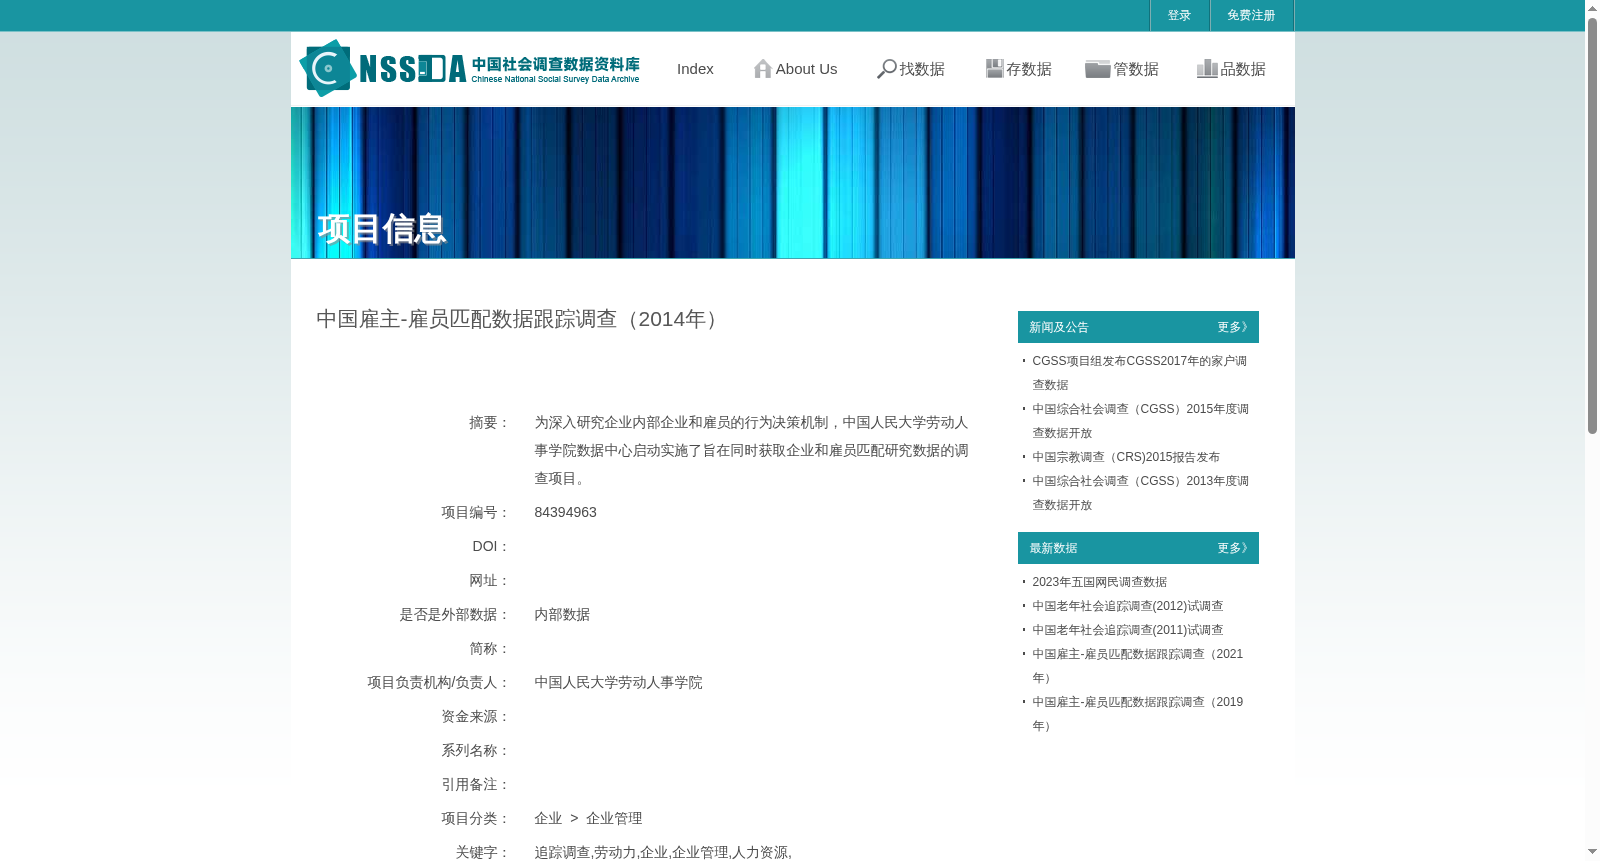Click the 免费注册 register button
The image size is (1600, 861).
pos(1252,15)
